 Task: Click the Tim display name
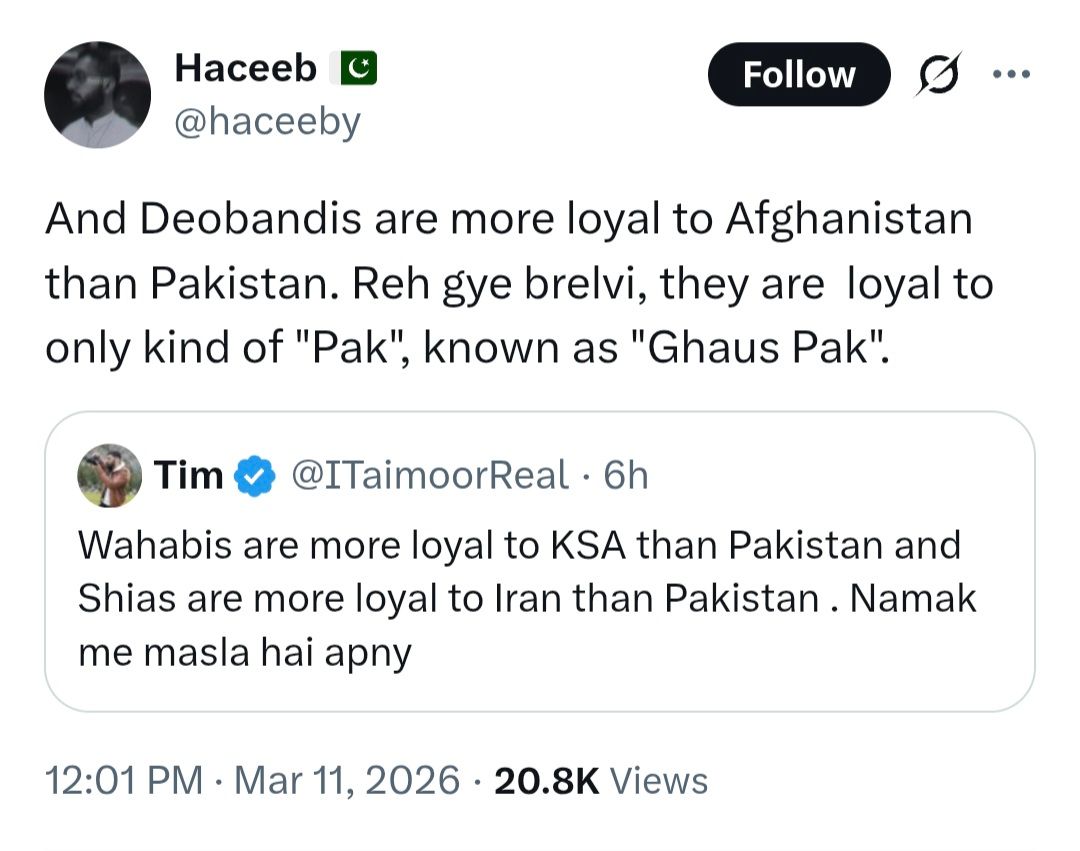pos(188,476)
